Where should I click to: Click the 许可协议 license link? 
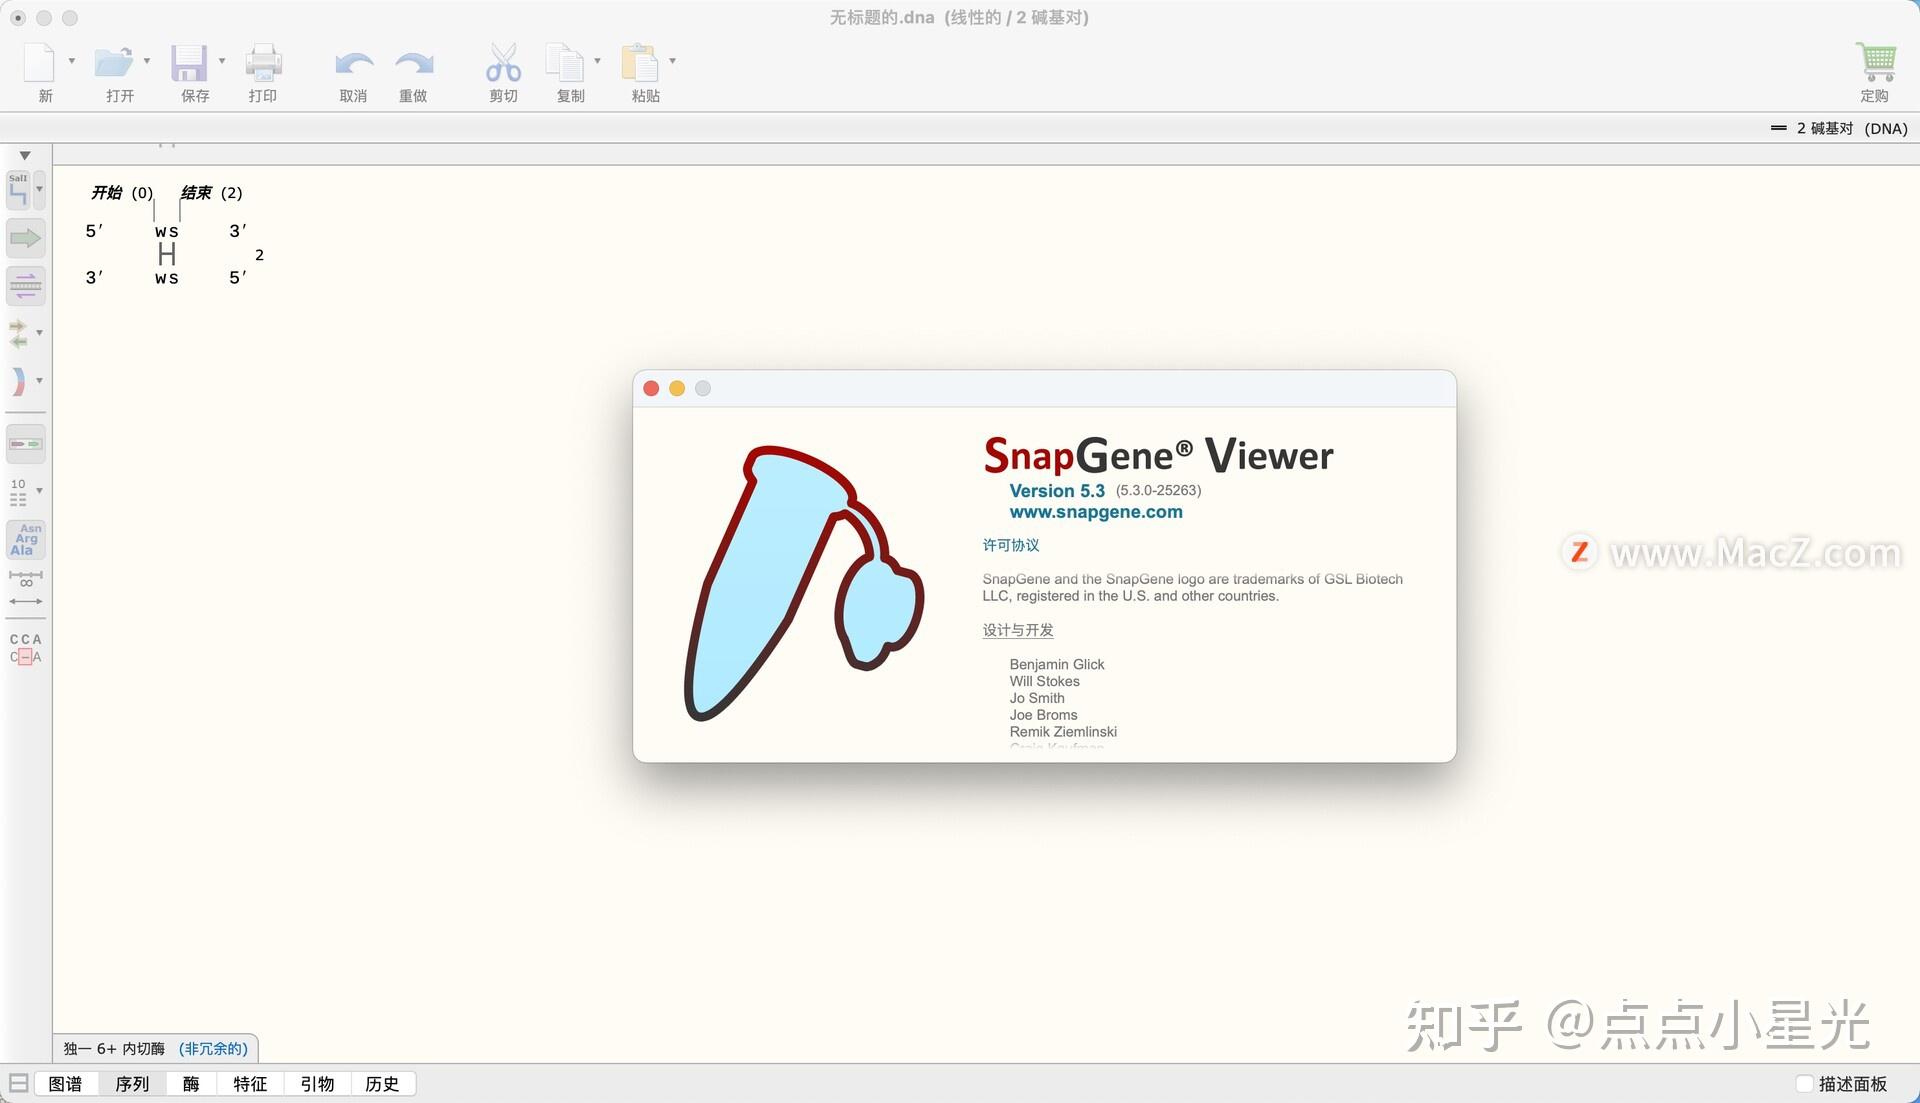point(1011,545)
